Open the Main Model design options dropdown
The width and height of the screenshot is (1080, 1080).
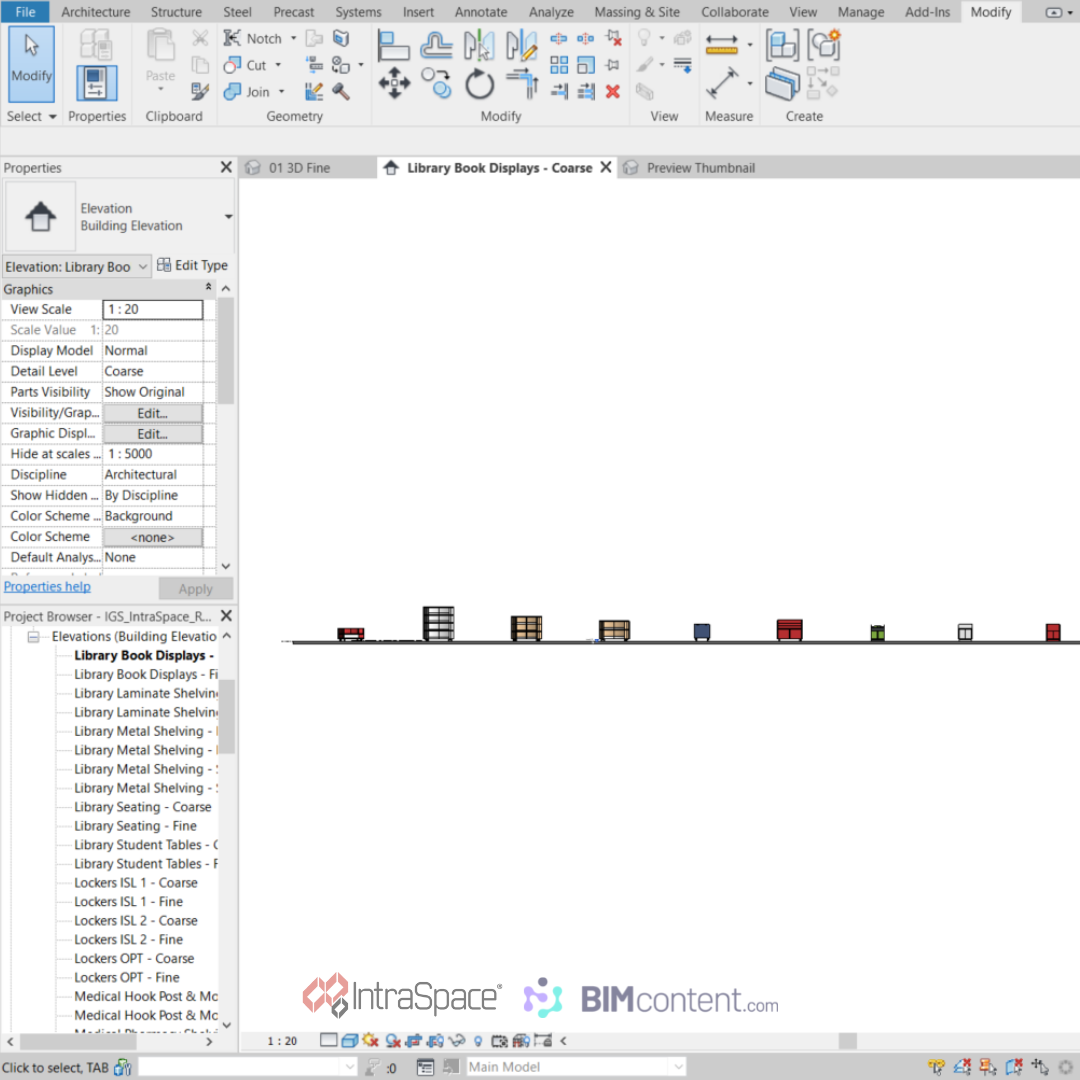click(678, 1067)
